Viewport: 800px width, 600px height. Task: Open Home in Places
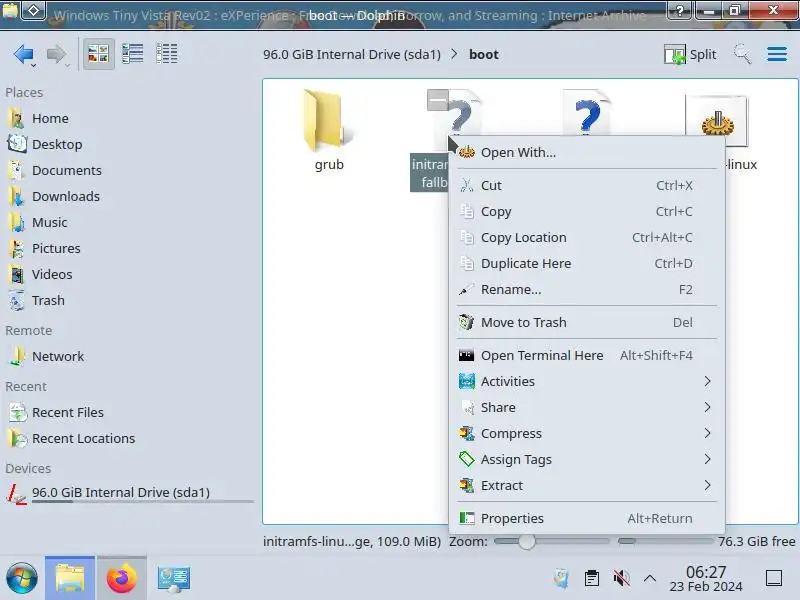pos(50,118)
